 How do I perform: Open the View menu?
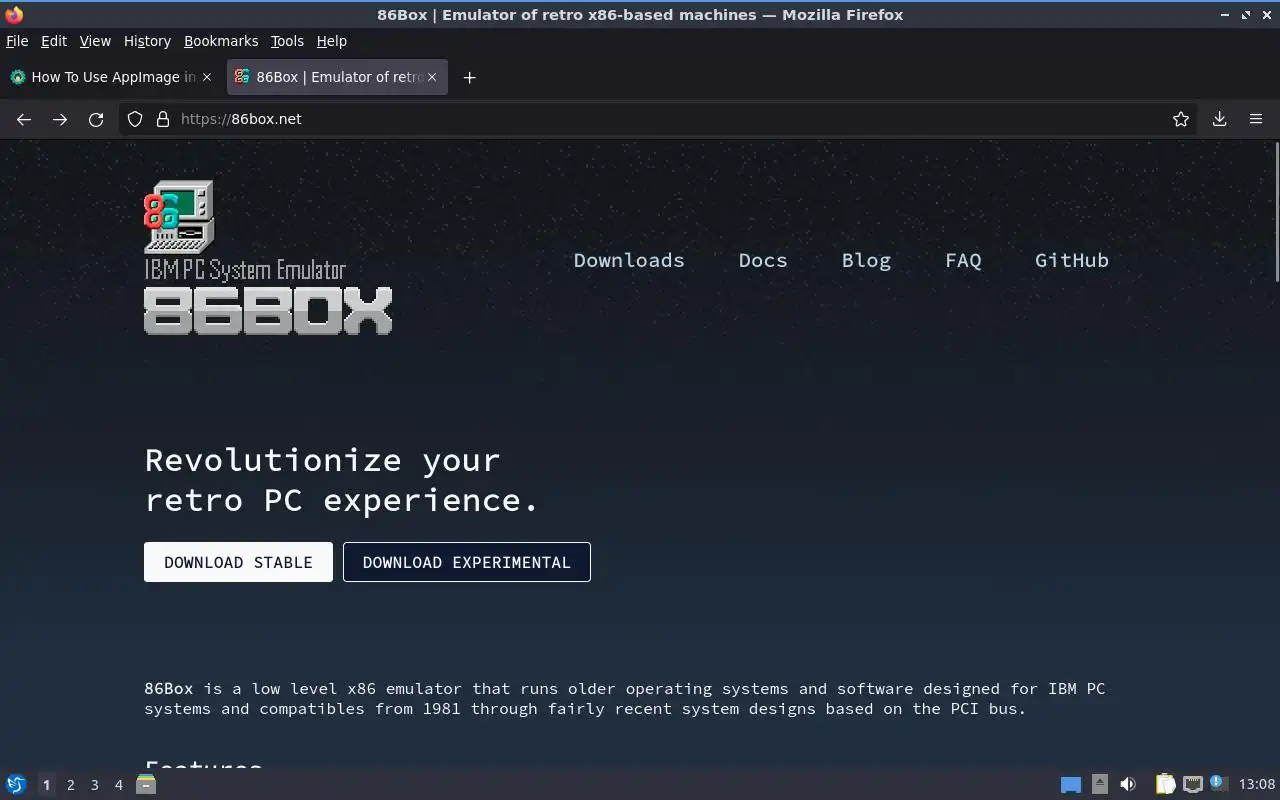[x=95, y=41]
